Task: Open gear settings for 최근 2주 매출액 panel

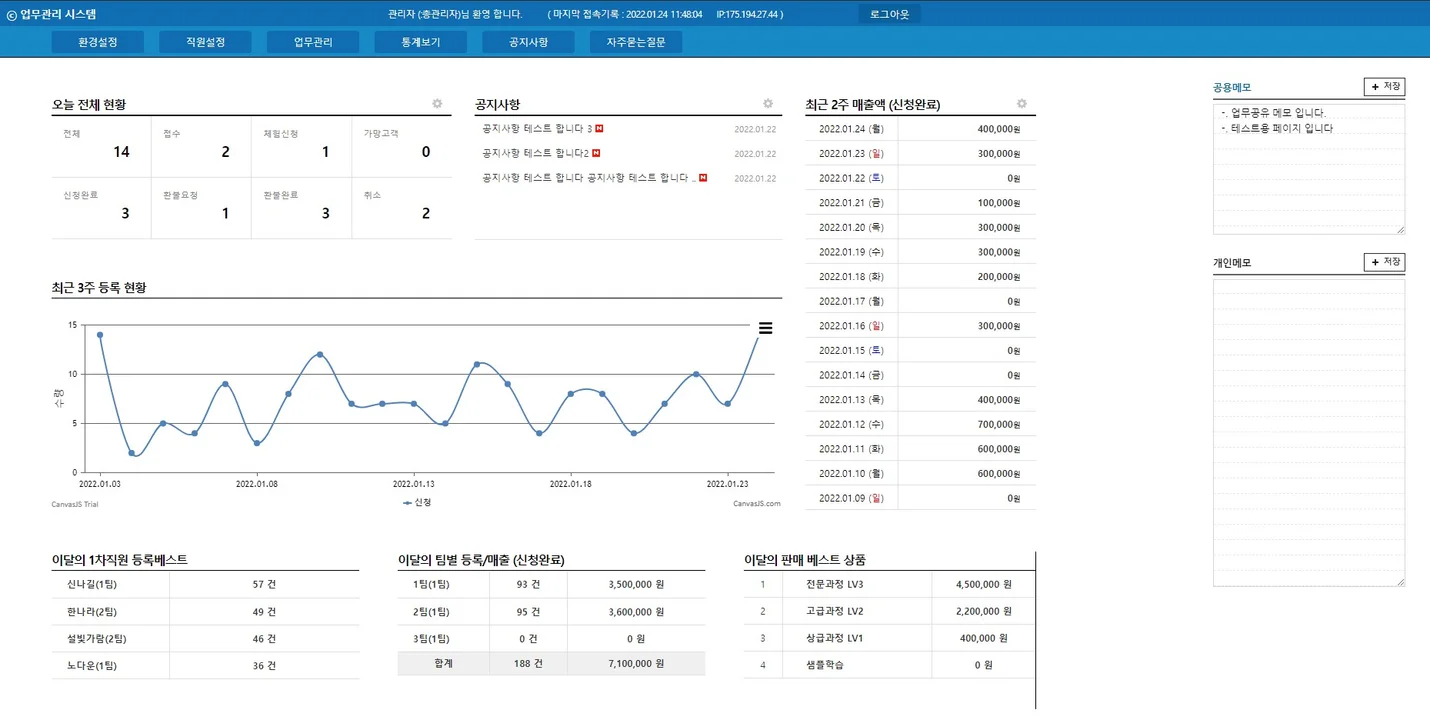Action: click(1022, 104)
